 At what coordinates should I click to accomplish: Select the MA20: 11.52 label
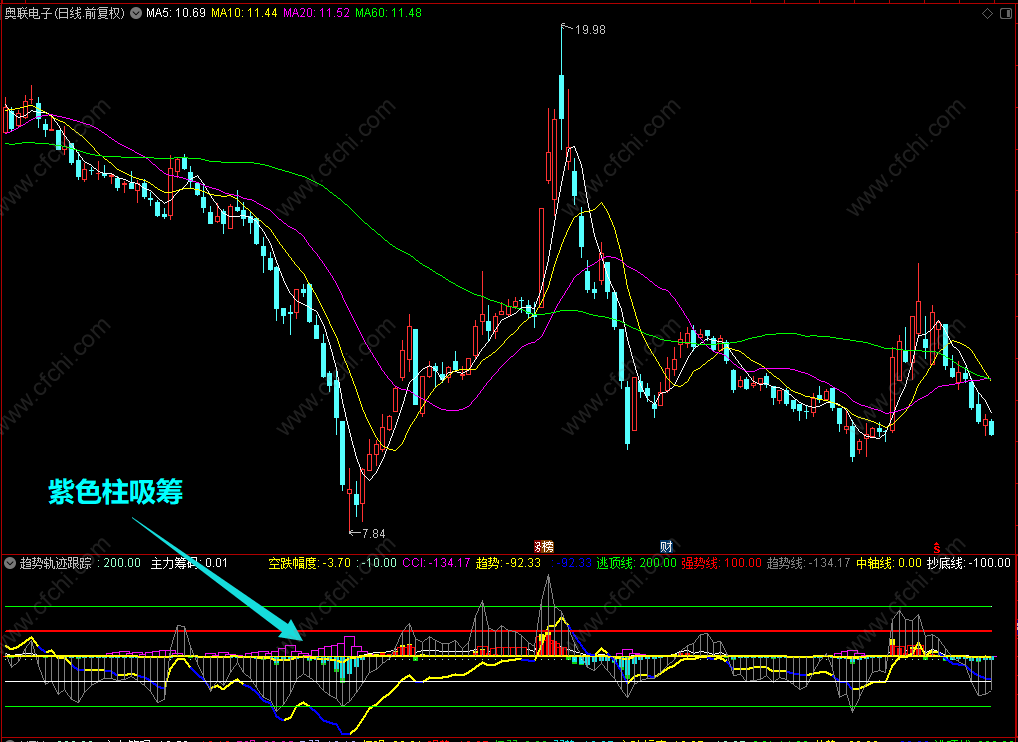pos(317,13)
